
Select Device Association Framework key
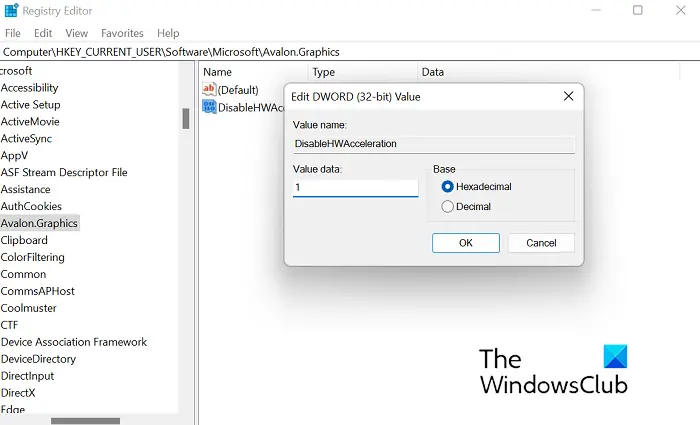click(74, 342)
